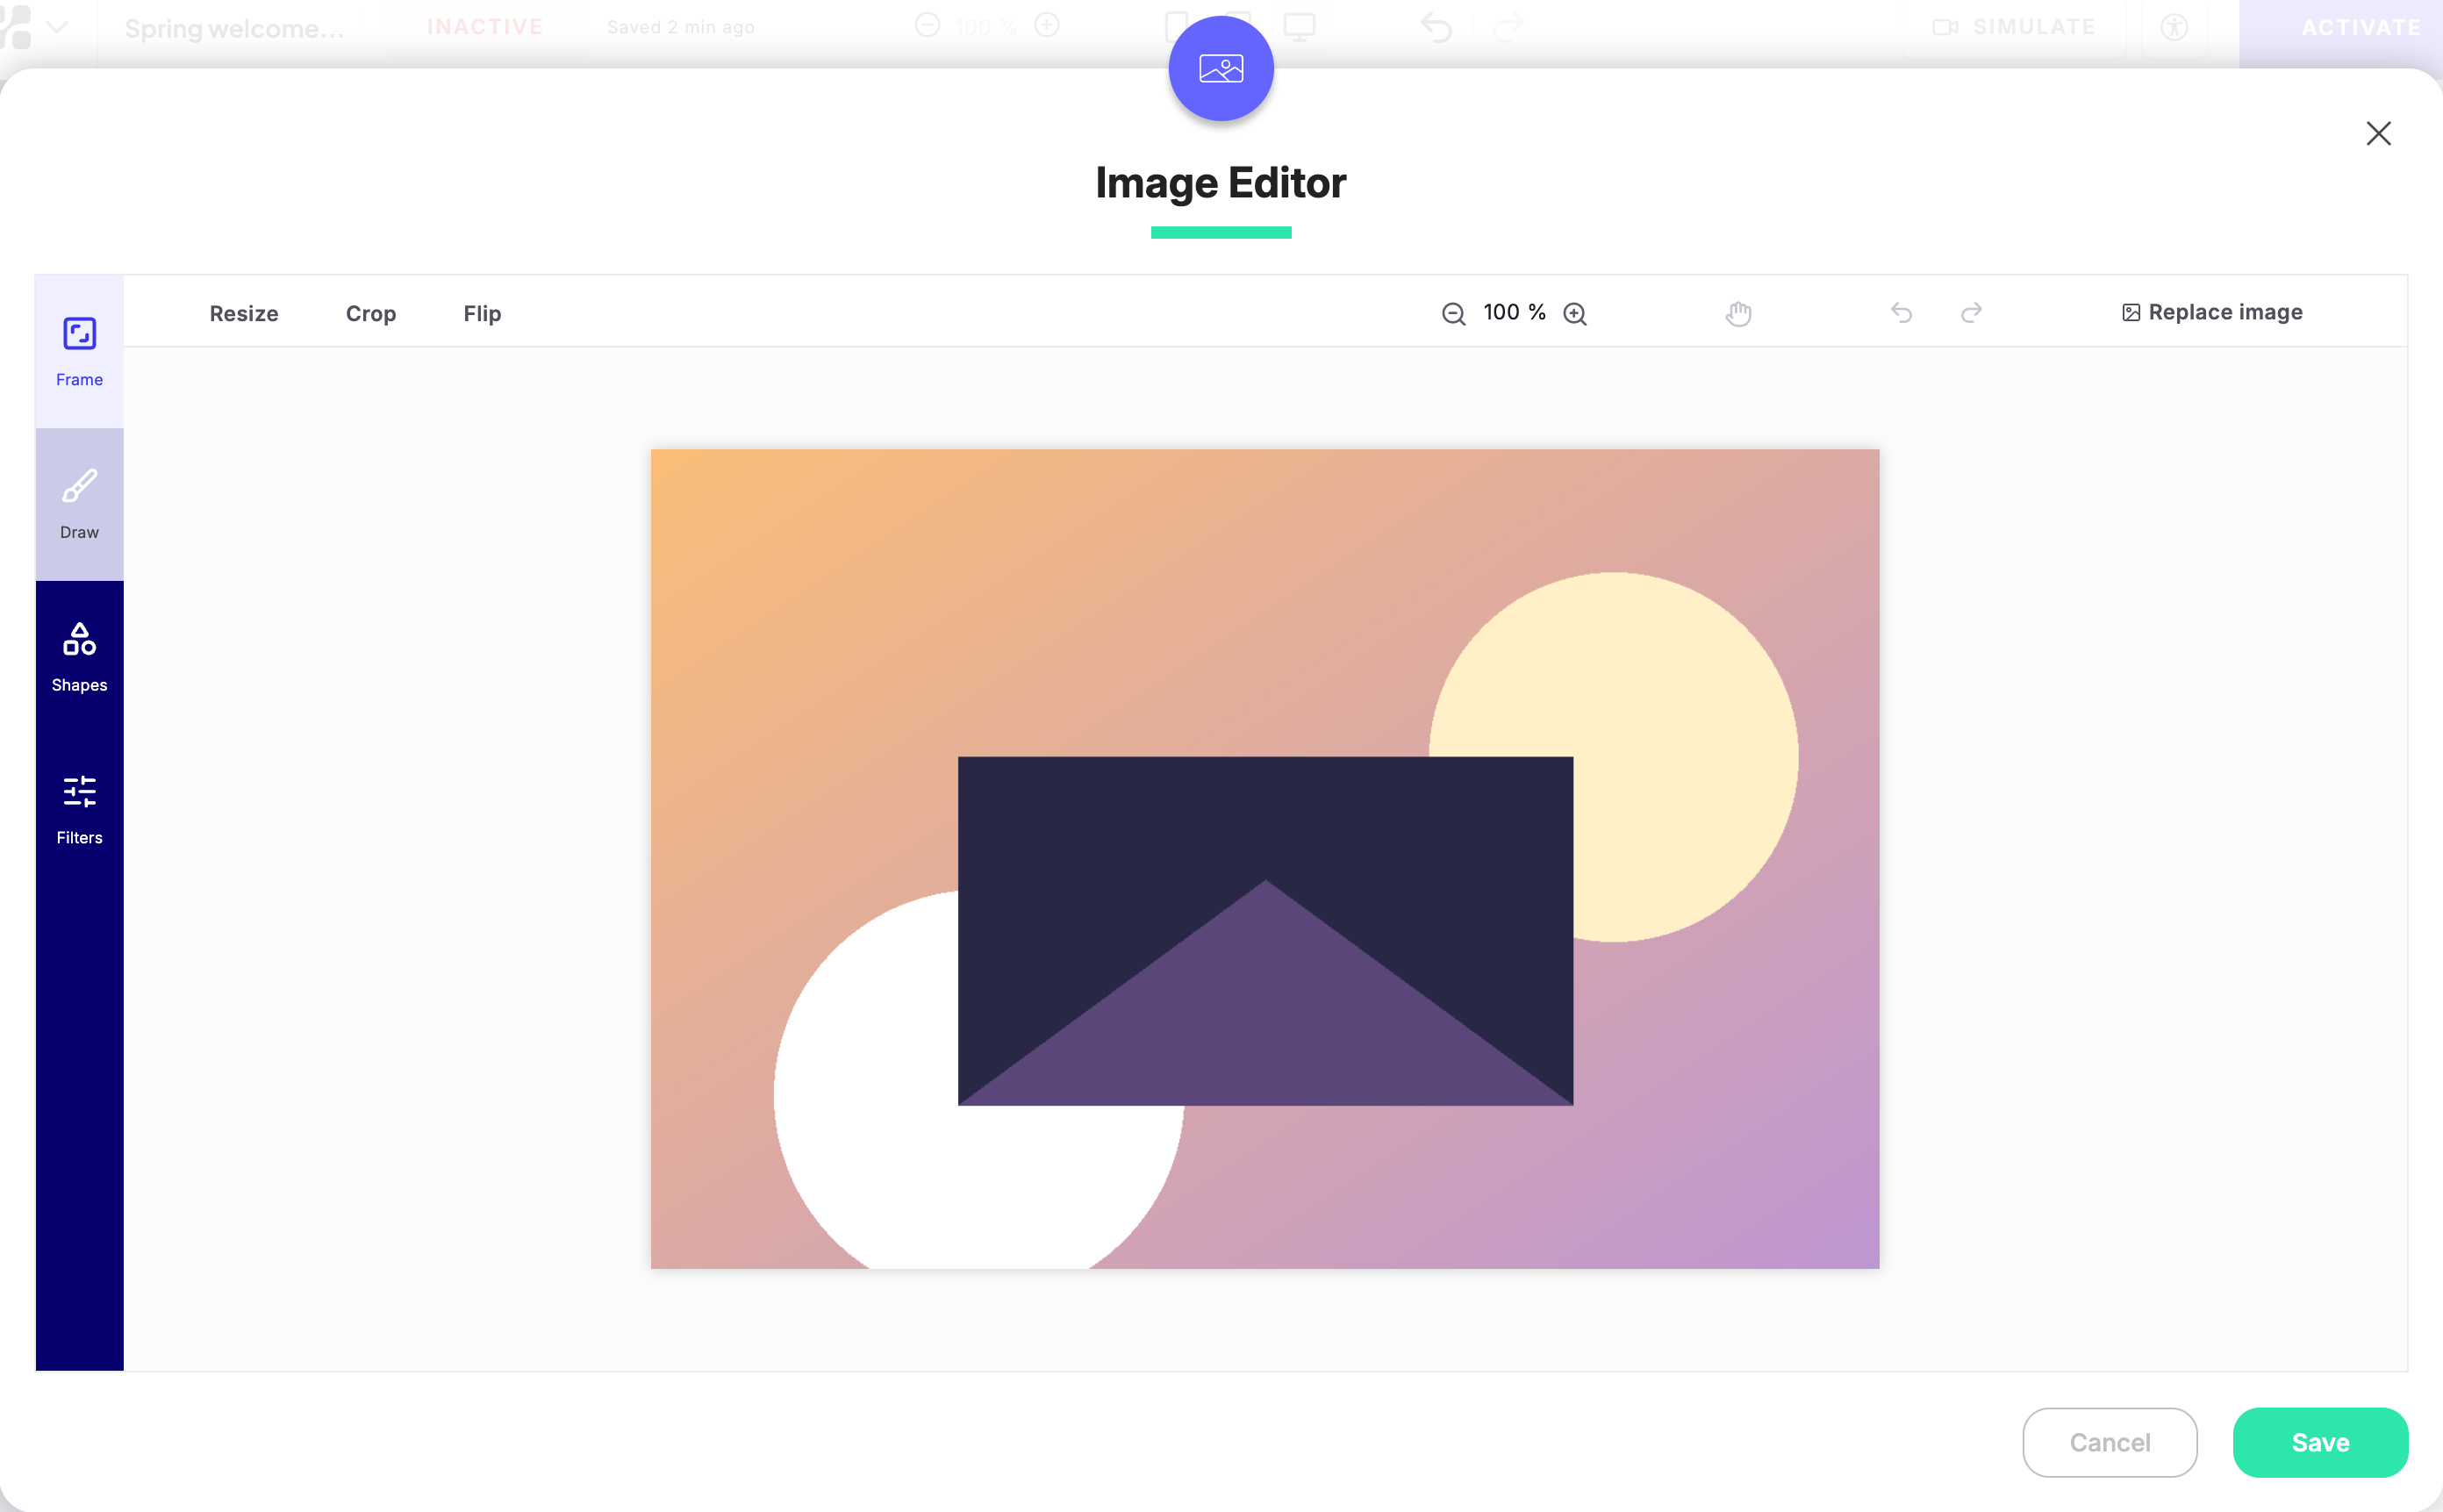Click the background header undo arrow
Viewport: 2443px width, 1512px height.
coord(1436,27)
